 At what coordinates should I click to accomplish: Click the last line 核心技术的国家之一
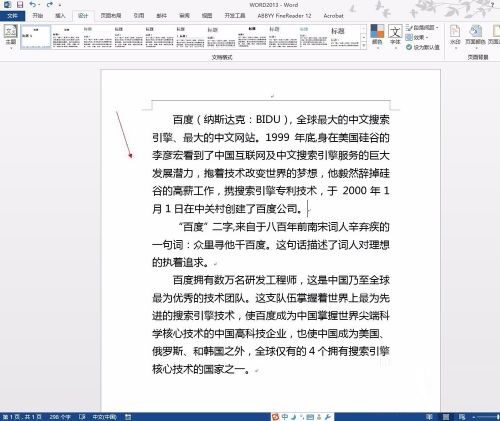pyautogui.click(x=201, y=369)
